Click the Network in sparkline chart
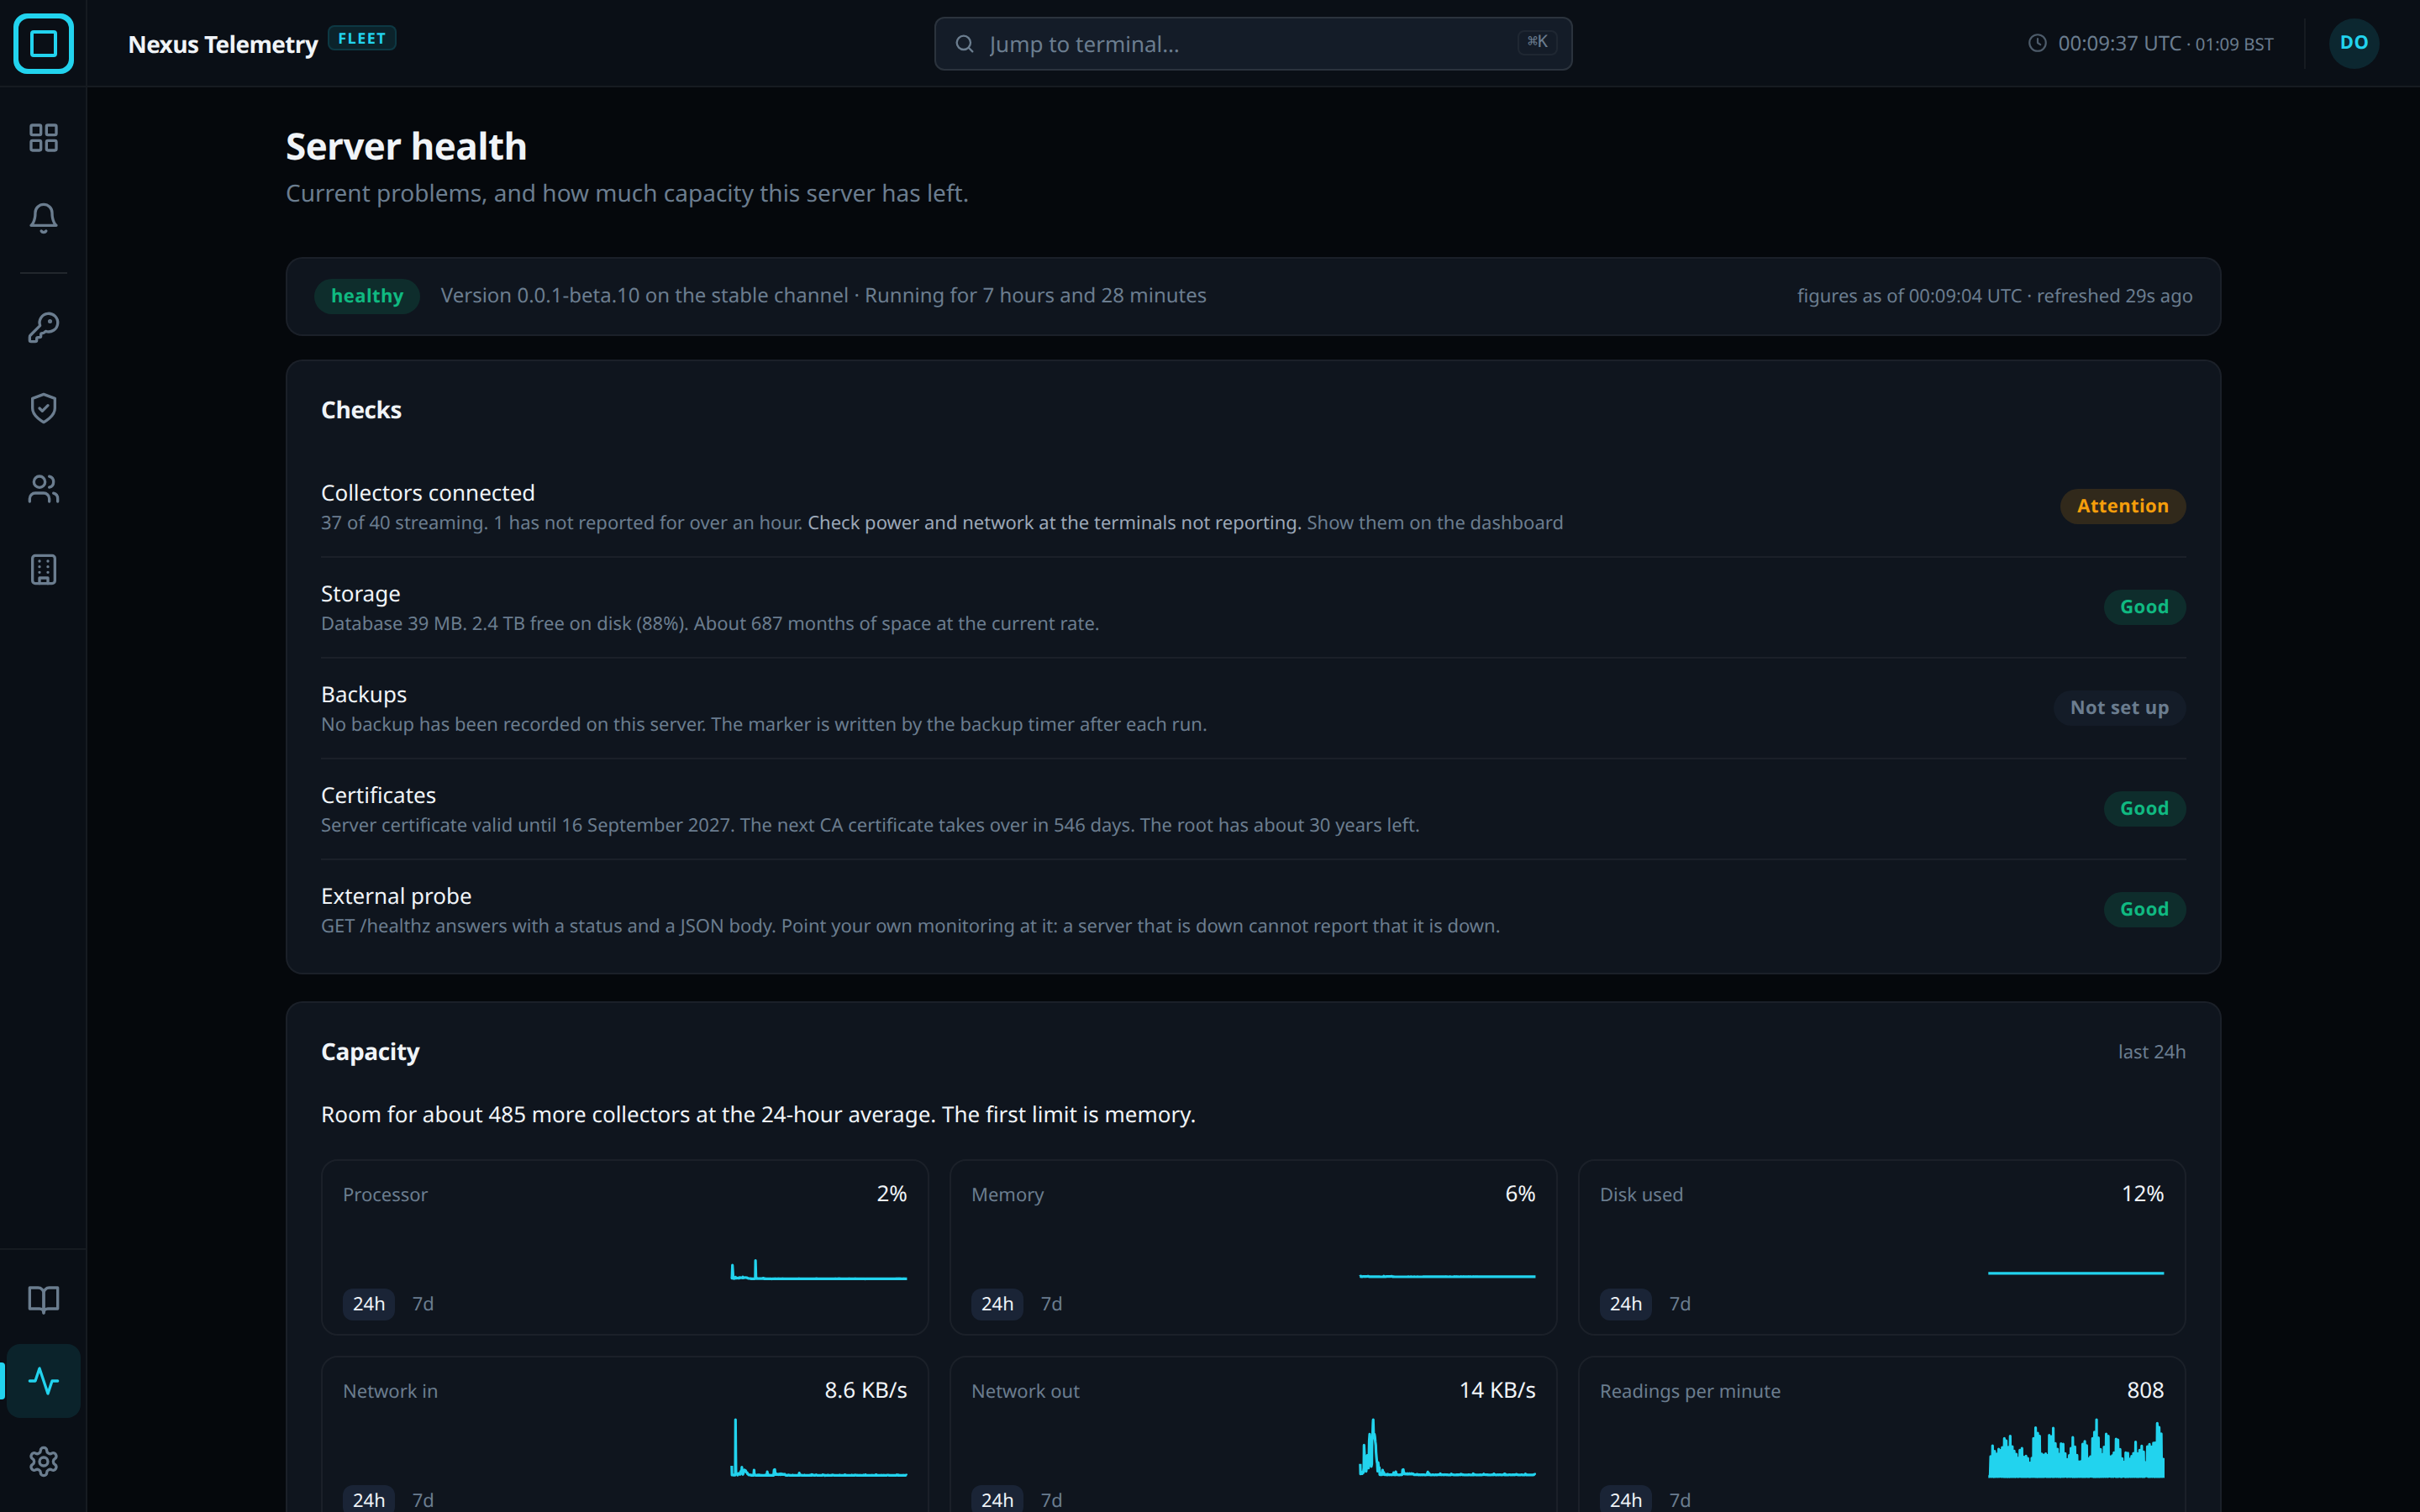The image size is (2420, 1512). [x=819, y=1447]
